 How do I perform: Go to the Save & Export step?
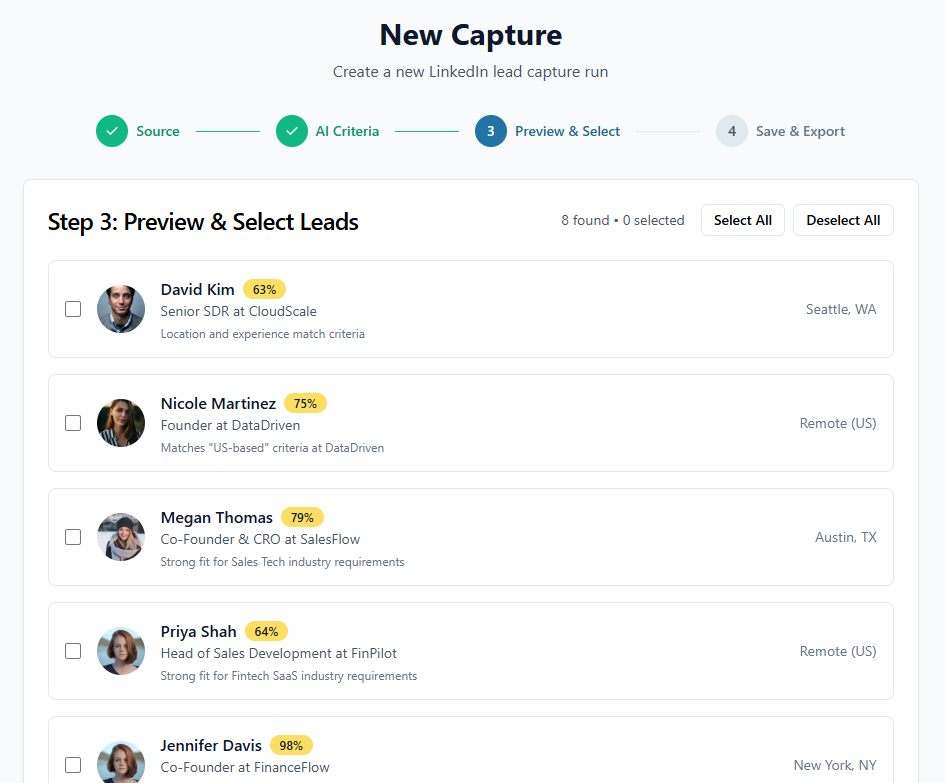pos(800,131)
